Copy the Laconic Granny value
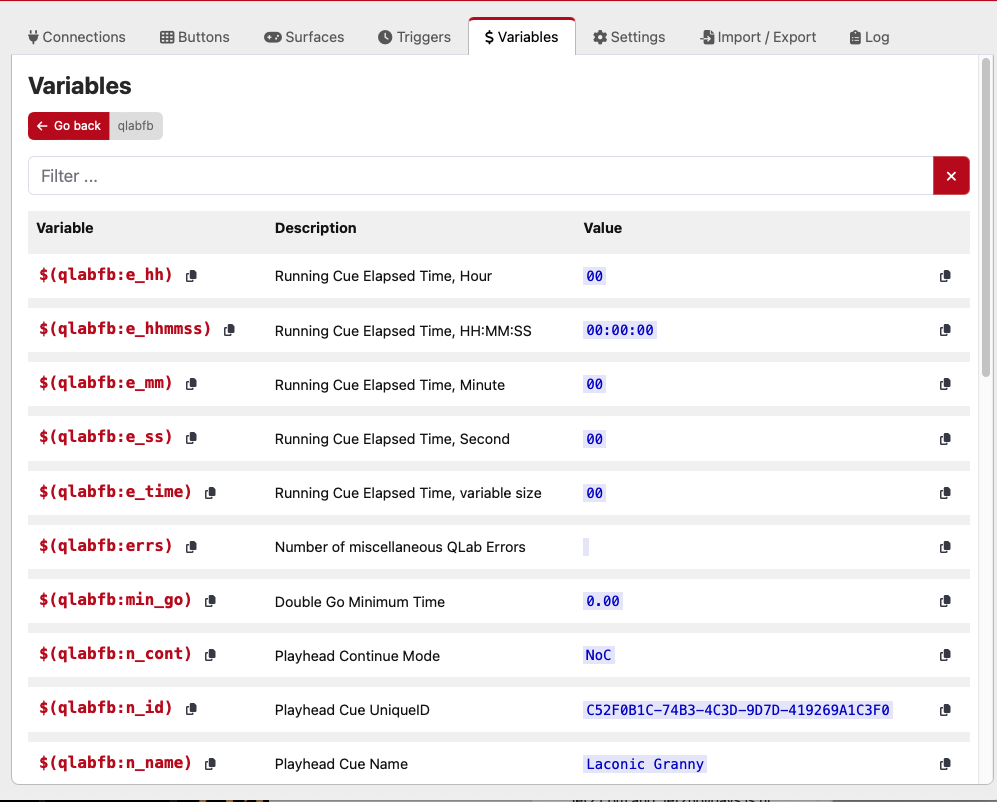This screenshot has height=802, width=997. [x=945, y=764]
